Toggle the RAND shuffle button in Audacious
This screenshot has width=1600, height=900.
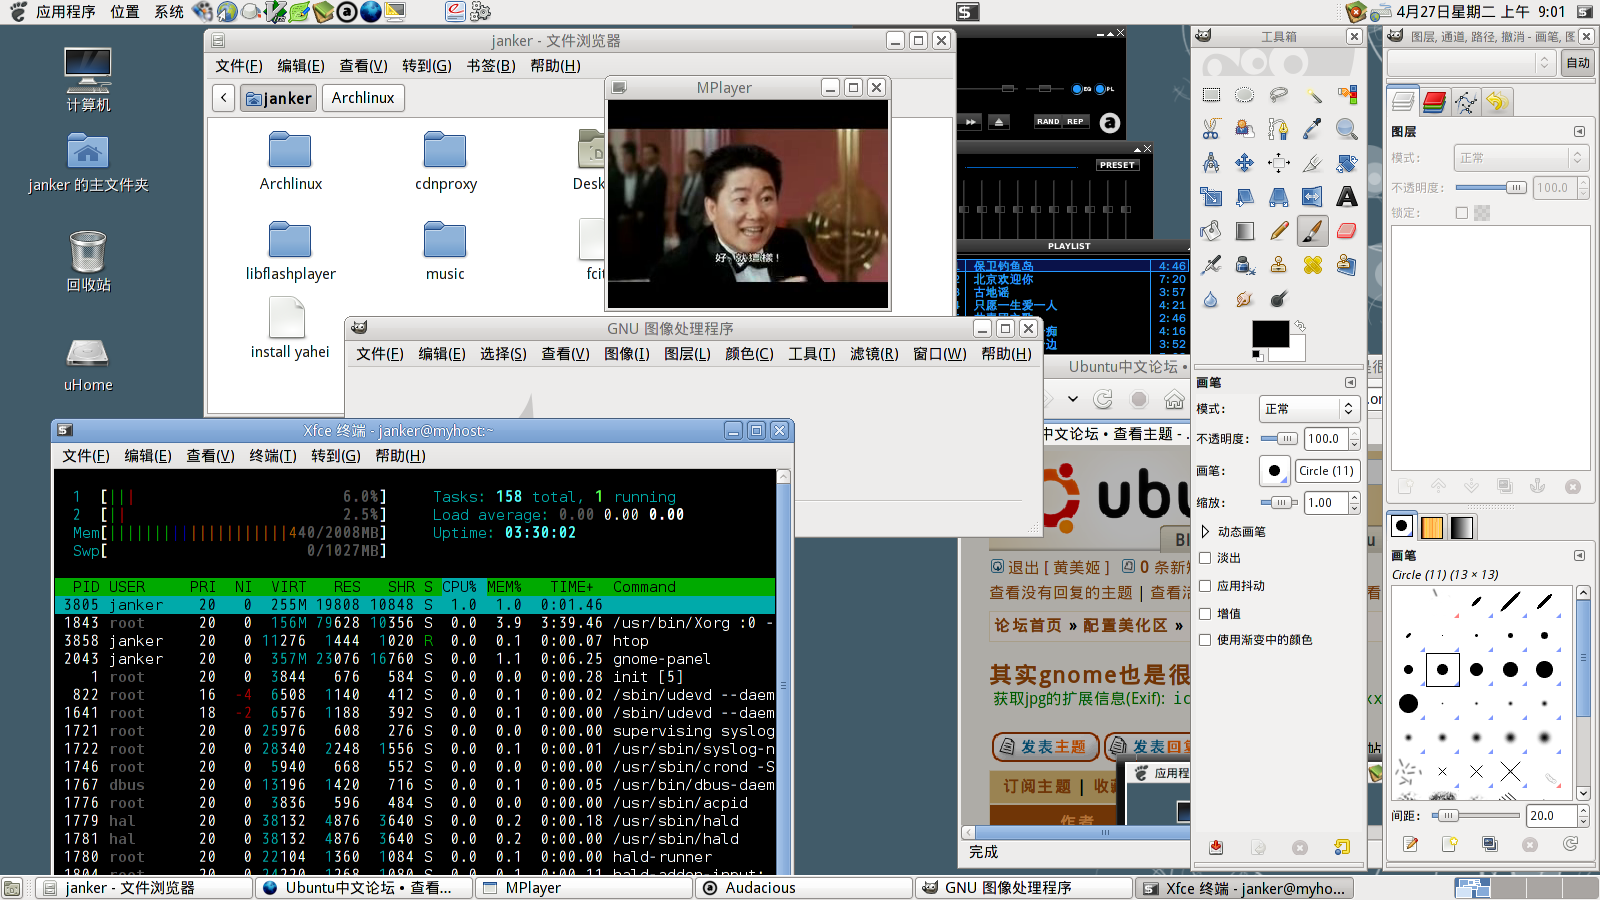click(x=1048, y=121)
